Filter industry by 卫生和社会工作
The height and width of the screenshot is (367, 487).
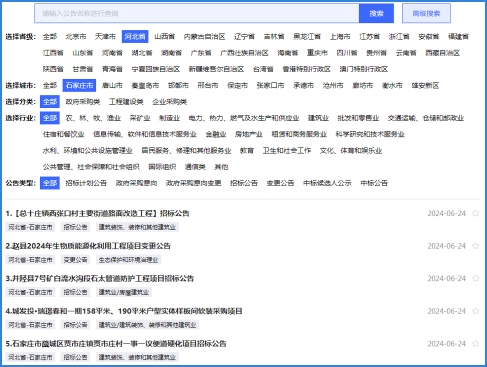coord(287,151)
